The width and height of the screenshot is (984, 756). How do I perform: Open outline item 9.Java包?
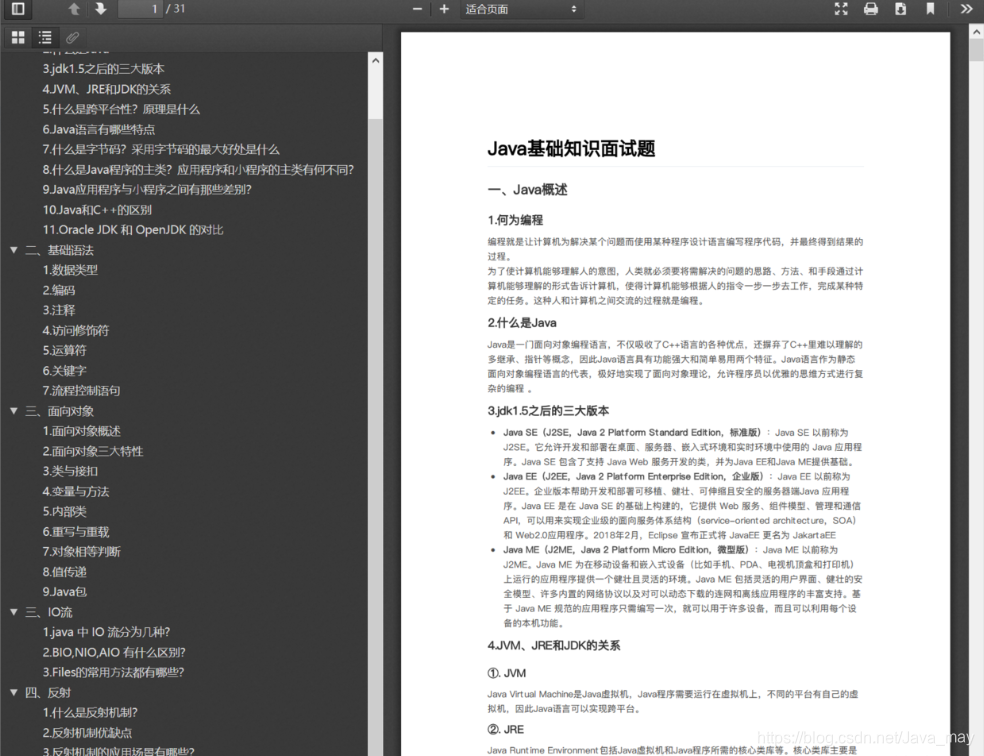tap(65, 592)
